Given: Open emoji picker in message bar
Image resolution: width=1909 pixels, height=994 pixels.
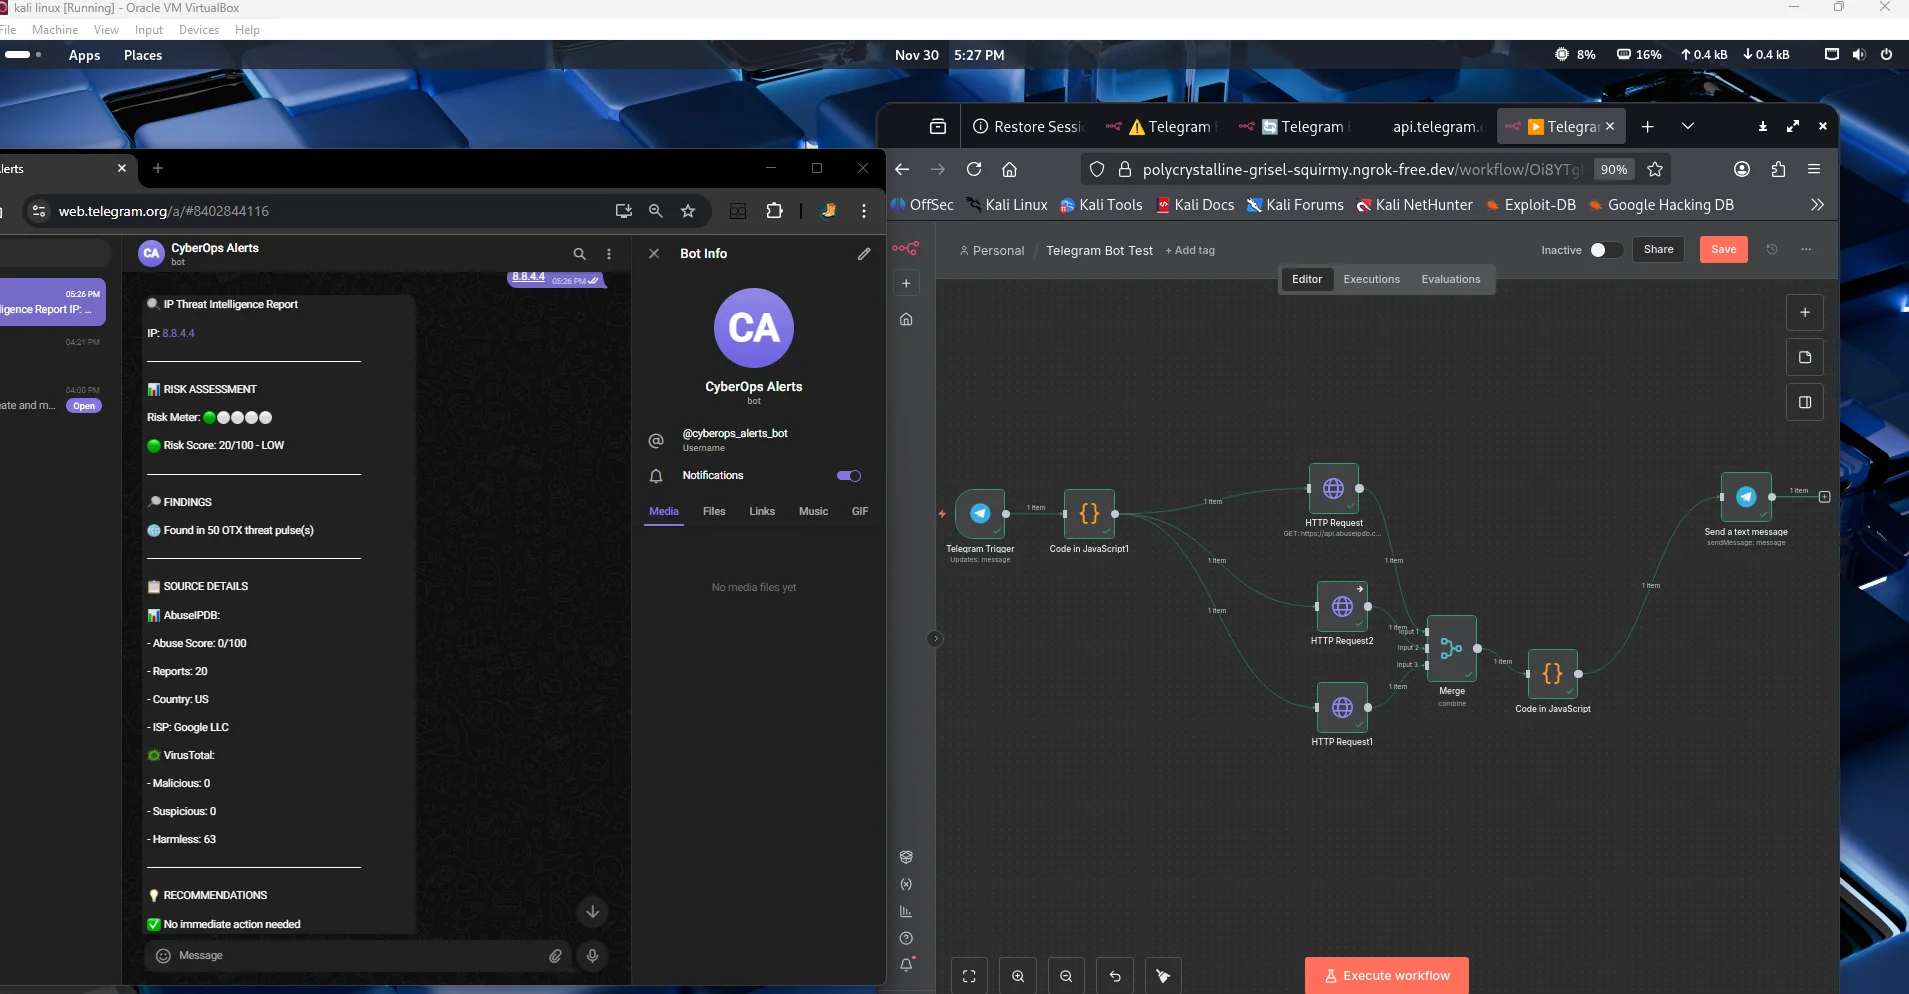Looking at the screenshot, I should coord(163,956).
